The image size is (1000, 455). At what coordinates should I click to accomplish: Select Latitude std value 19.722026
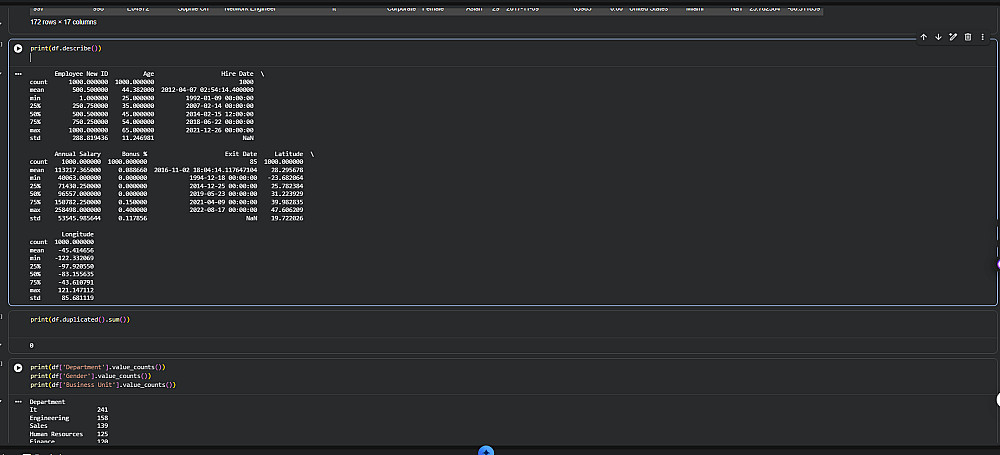click(287, 218)
